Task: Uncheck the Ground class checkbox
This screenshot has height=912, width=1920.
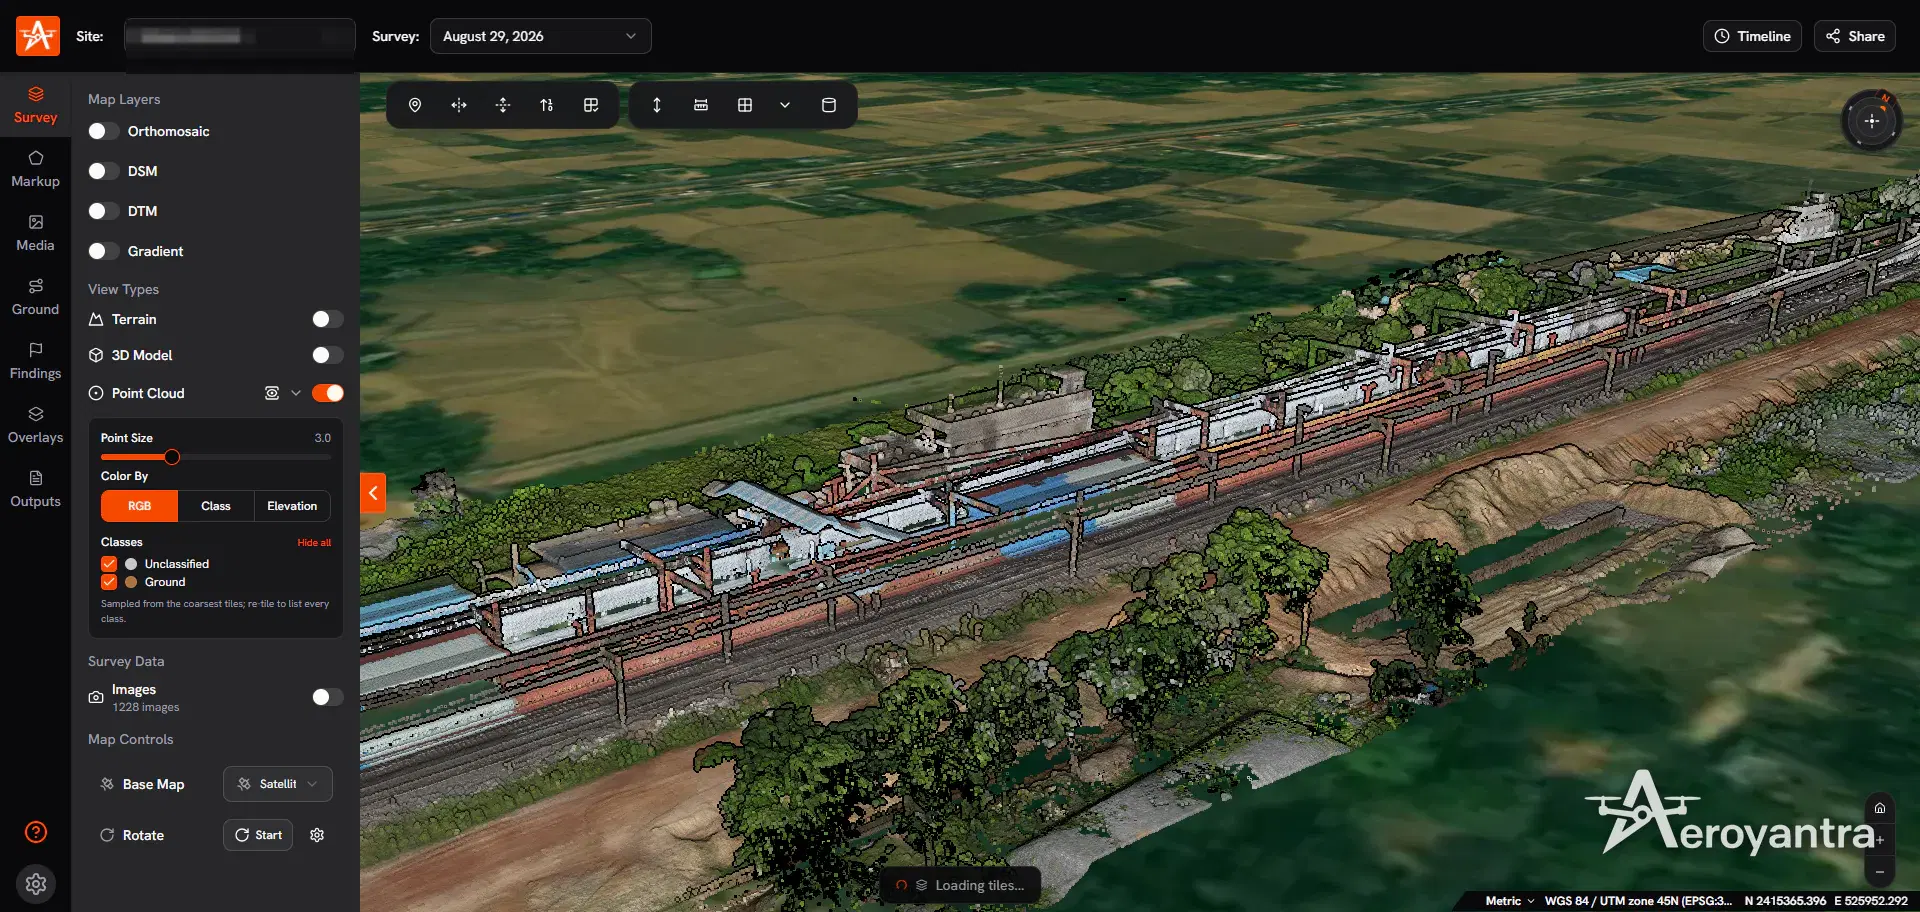Action: tap(109, 582)
